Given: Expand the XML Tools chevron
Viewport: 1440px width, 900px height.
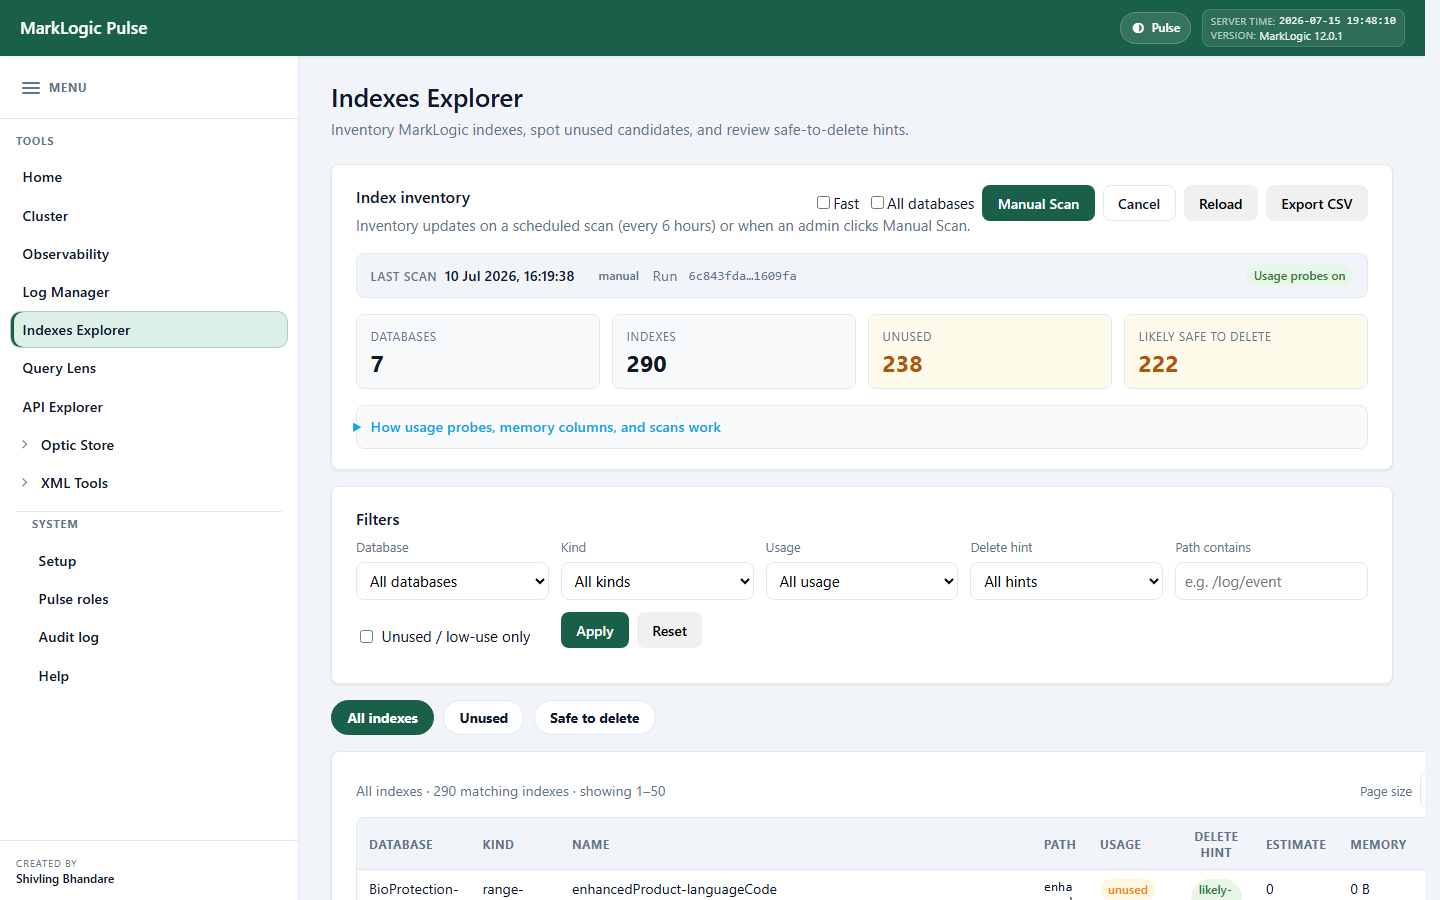Looking at the screenshot, I should (x=25, y=483).
